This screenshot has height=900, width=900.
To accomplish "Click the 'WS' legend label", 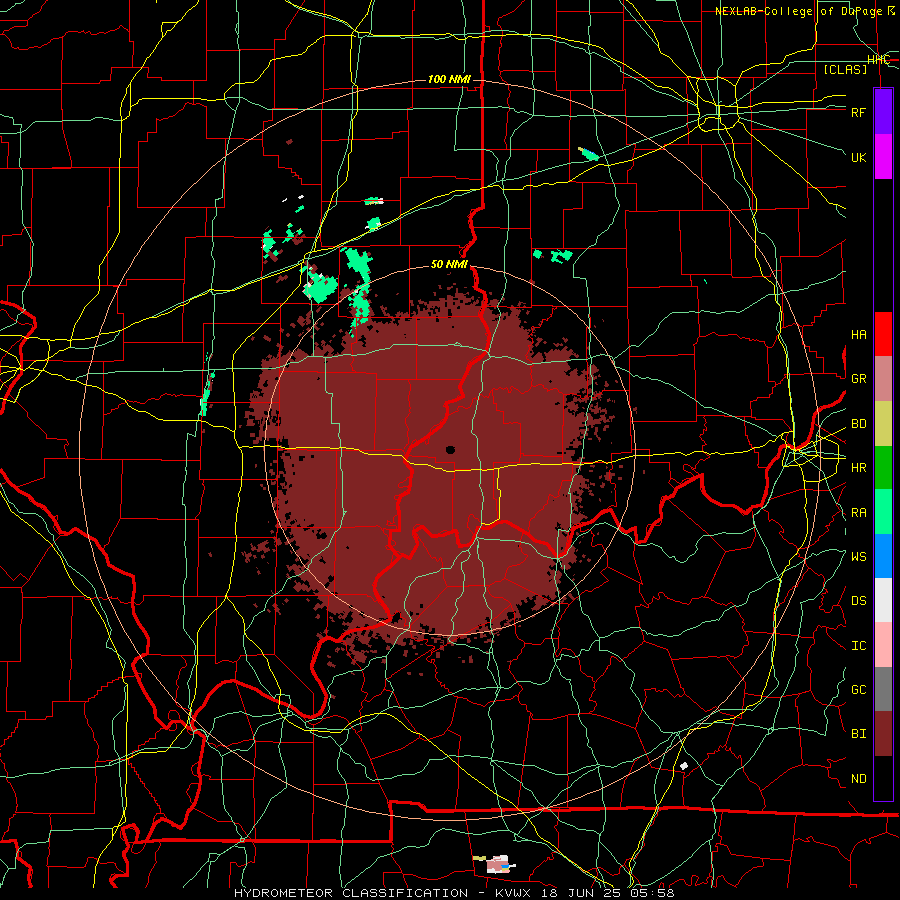I will (x=858, y=557).
